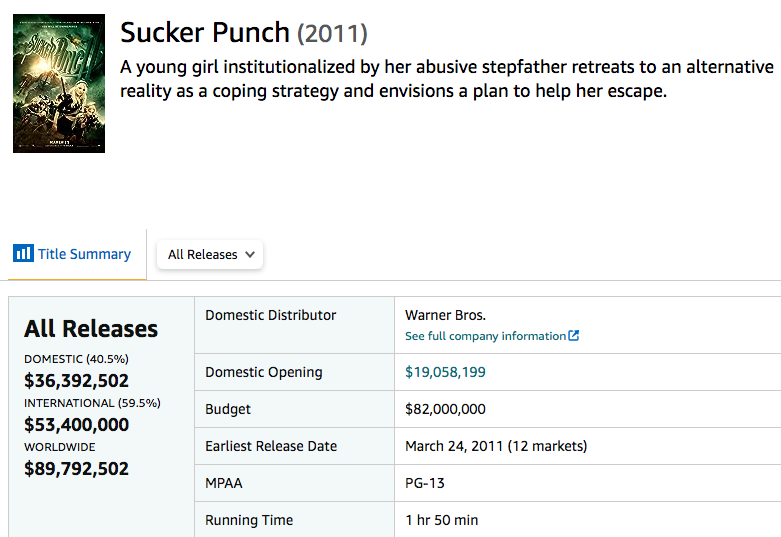781x537 pixels.
Task: Open the $19,058,199 domestic opening link
Action: point(445,372)
